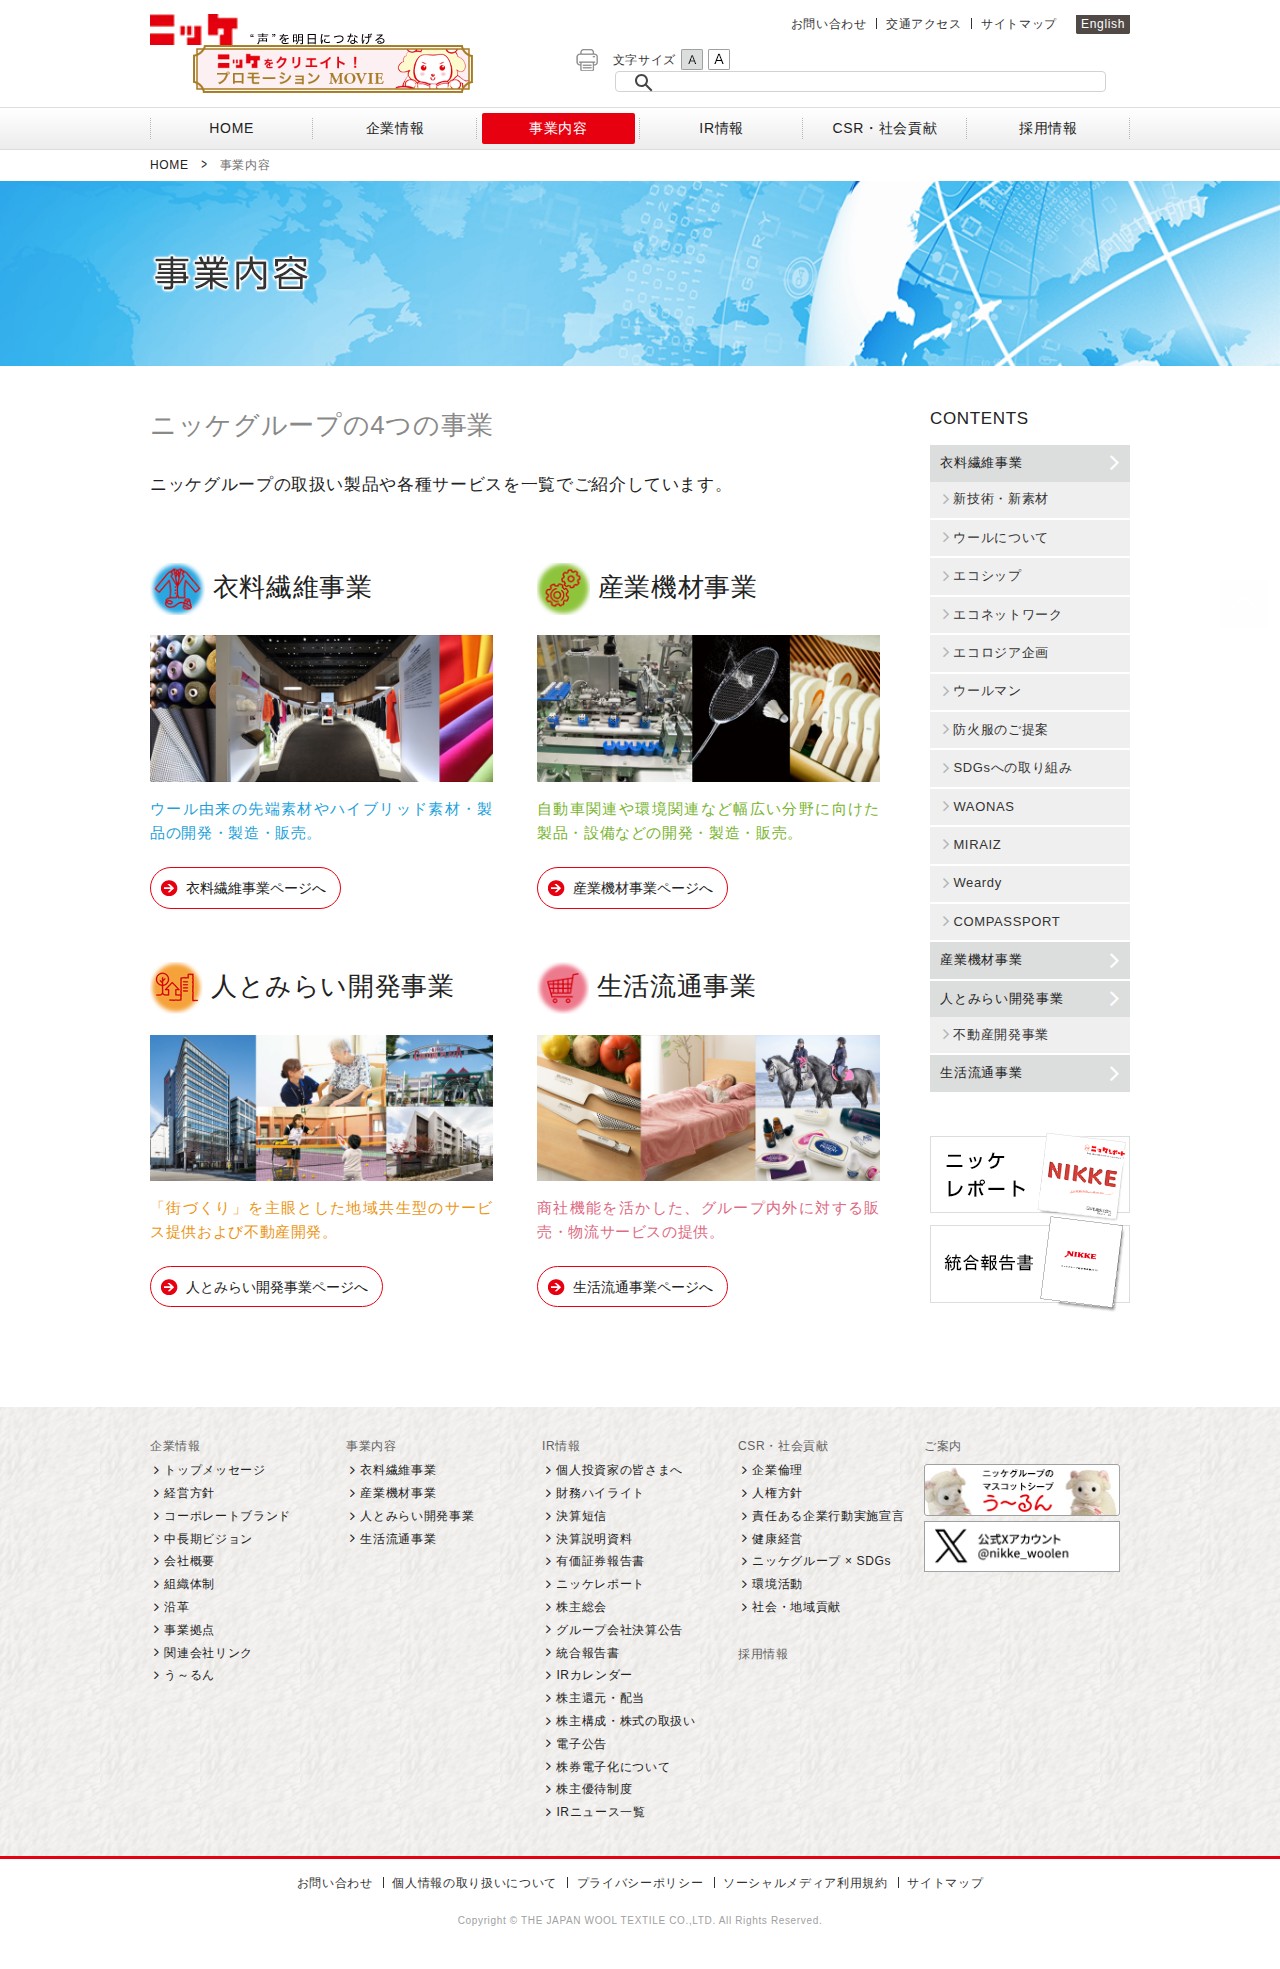Click 人とみらい開発事業ページへ button
Image resolution: width=1280 pixels, height=1969 pixels.
266,1287
